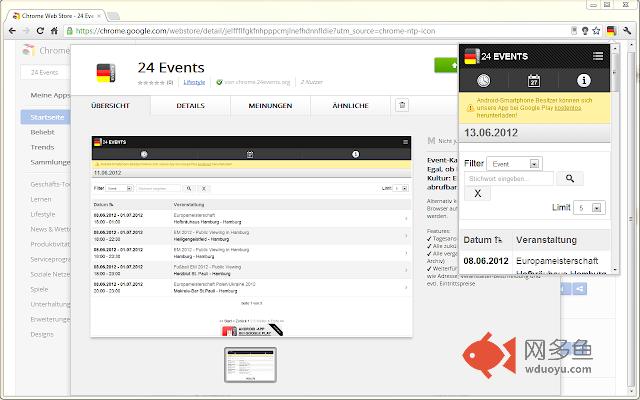The width and height of the screenshot is (640, 400).
Task: Click the trash icon tab in store page
Action: [x=402, y=105]
